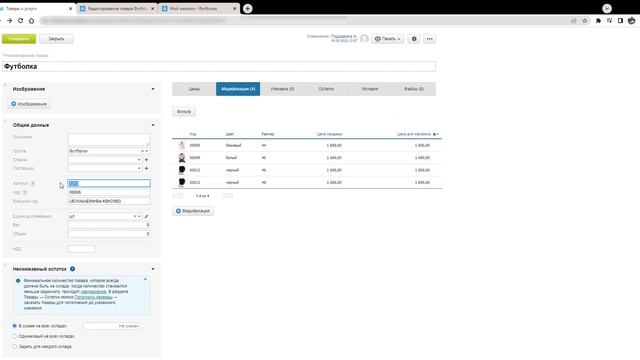The width and height of the screenshot is (640, 360).
Task: Switch to the Цены tab
Action: point(194,89)
